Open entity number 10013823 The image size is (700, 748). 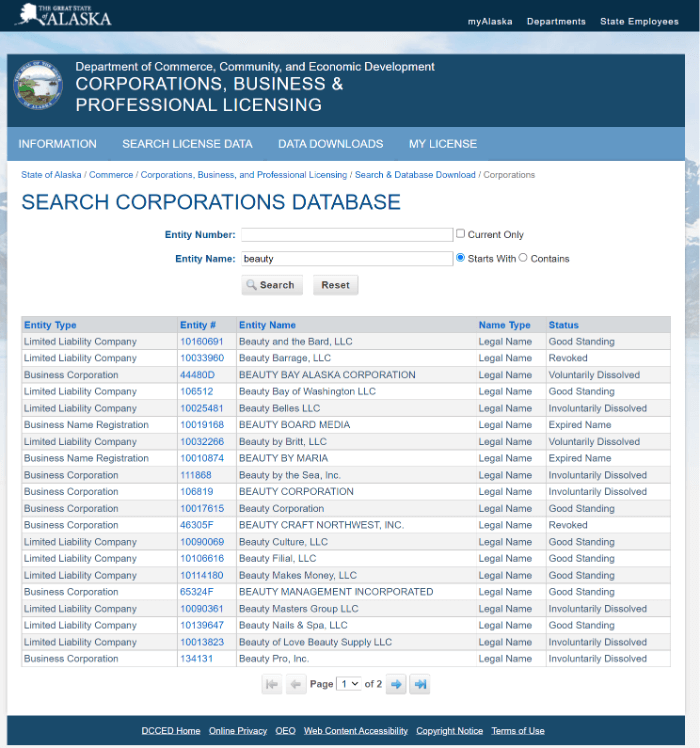[202, 642]
